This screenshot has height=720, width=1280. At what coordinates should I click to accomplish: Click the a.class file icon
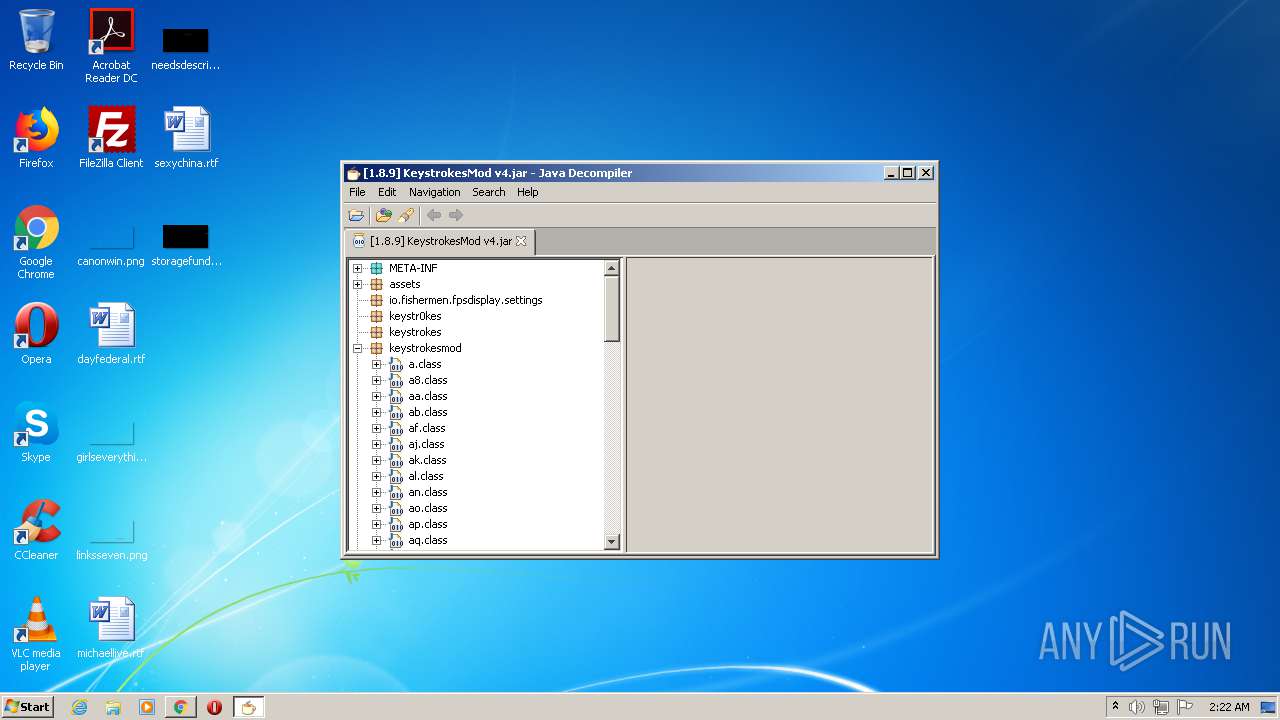pyautogui.click(x=396, y=364)
